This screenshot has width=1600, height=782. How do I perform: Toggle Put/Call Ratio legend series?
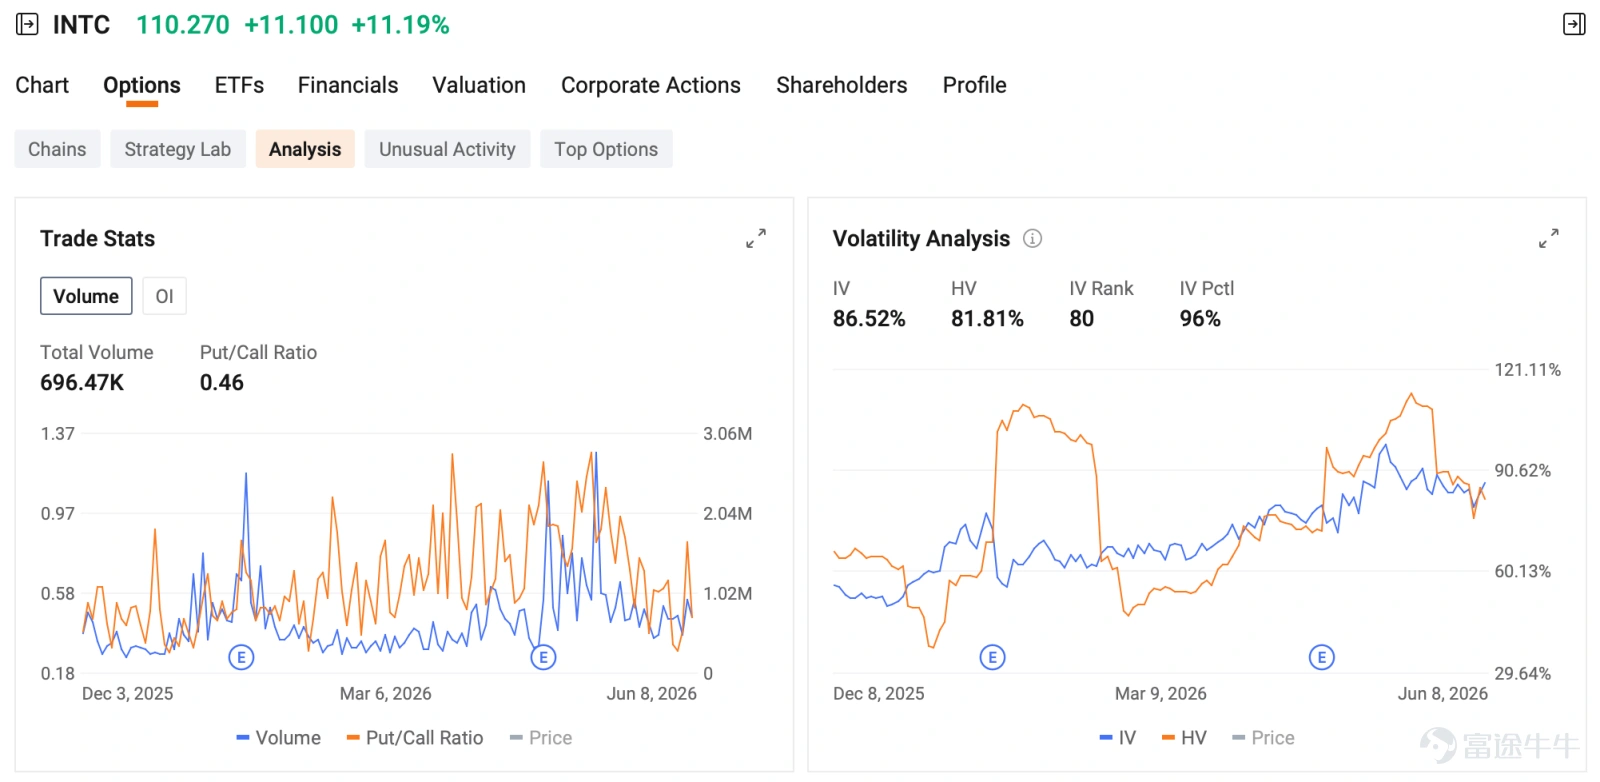[415, 738]
